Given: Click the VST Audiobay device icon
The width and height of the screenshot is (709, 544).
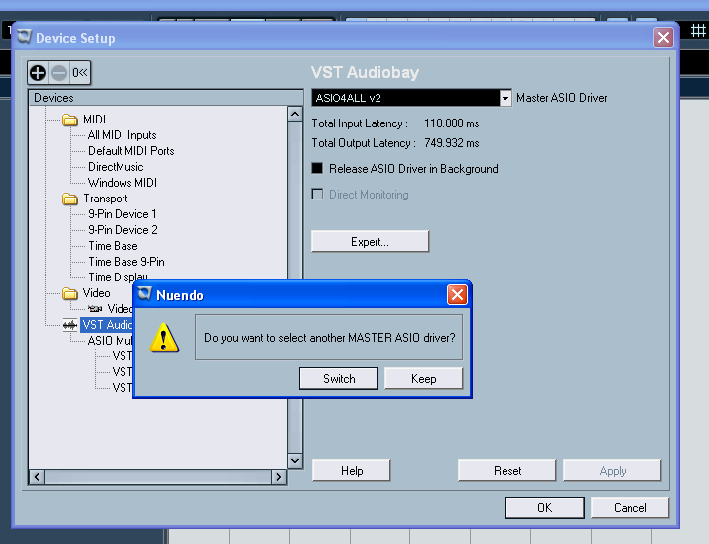Looking at the screenshot, I should [x=70, y=325].
